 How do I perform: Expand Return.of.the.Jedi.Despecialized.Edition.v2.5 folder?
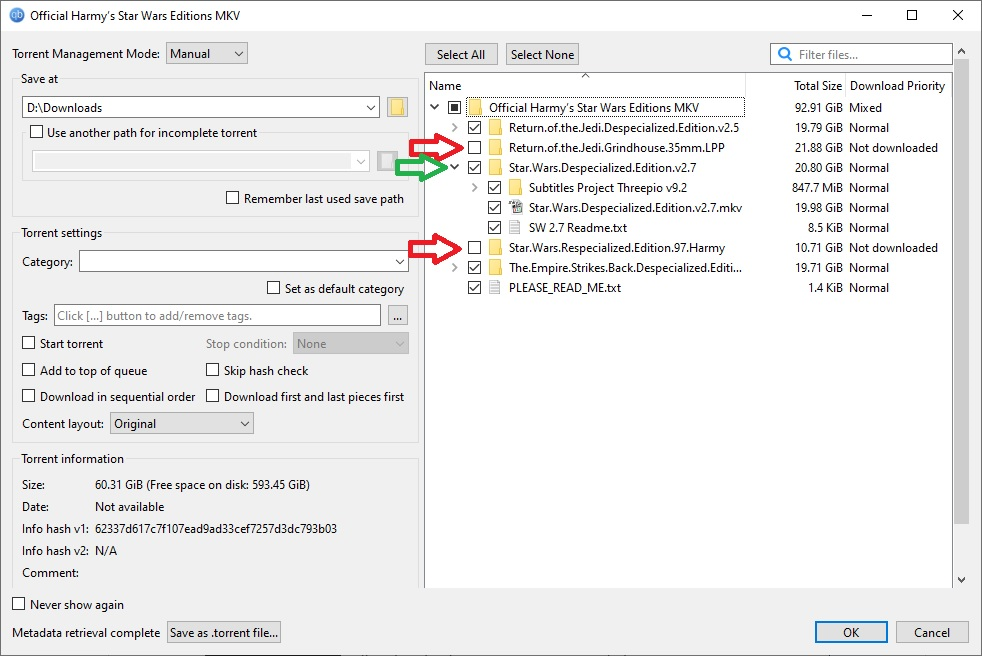[455, 128]
